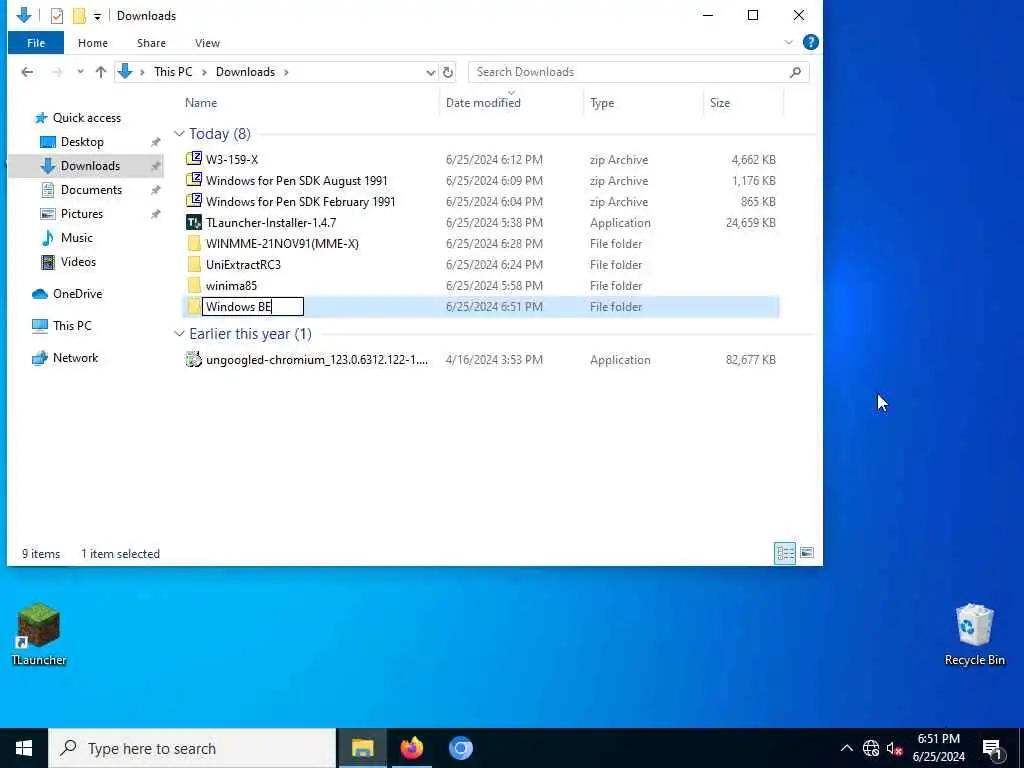
Task: Sort by the Type column header
Action: point(601,103)
